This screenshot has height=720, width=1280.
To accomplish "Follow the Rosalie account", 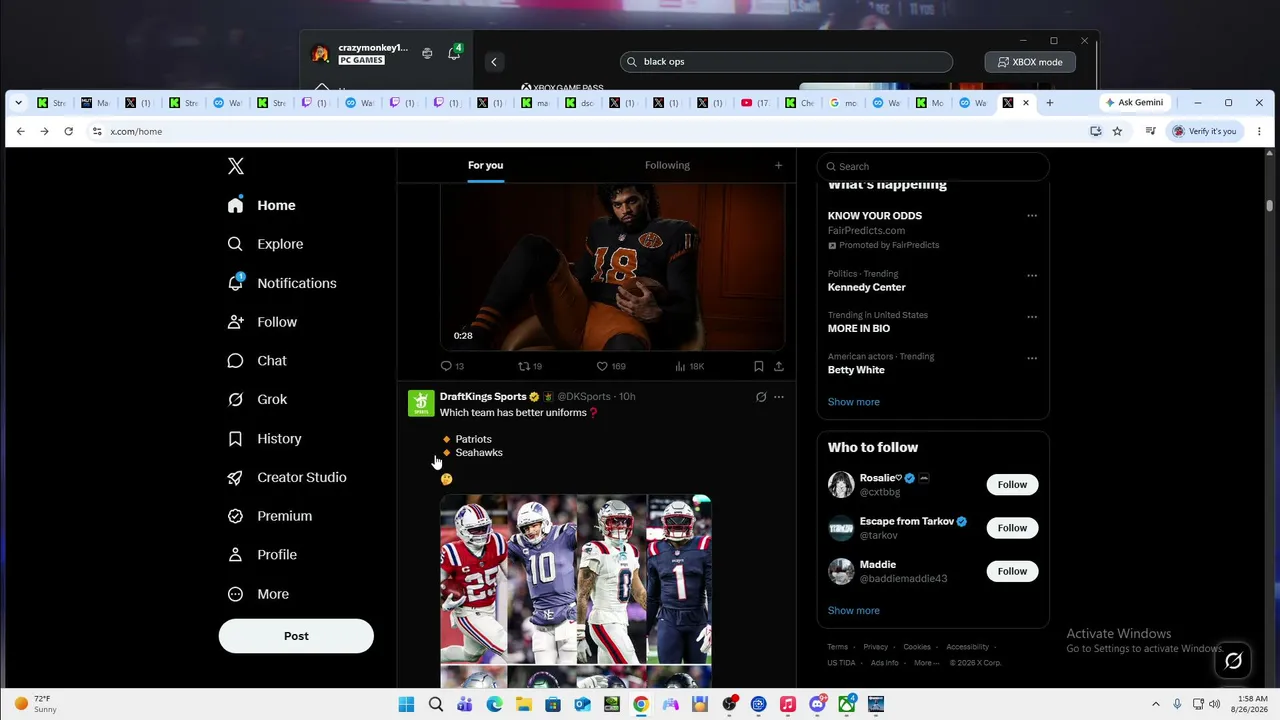I will (x=1012, y=485).
